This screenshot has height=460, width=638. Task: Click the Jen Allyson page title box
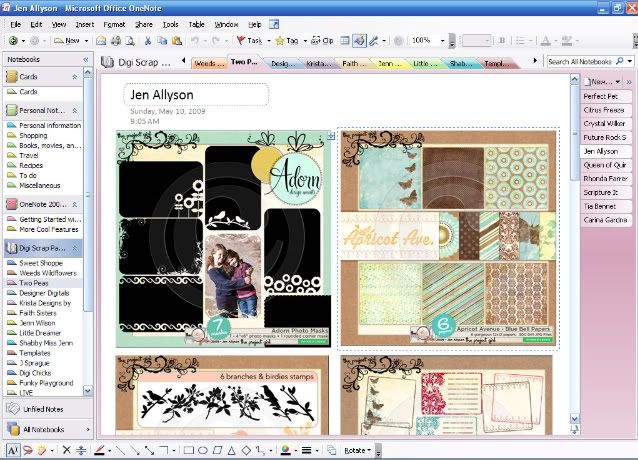tap(196, 94)
